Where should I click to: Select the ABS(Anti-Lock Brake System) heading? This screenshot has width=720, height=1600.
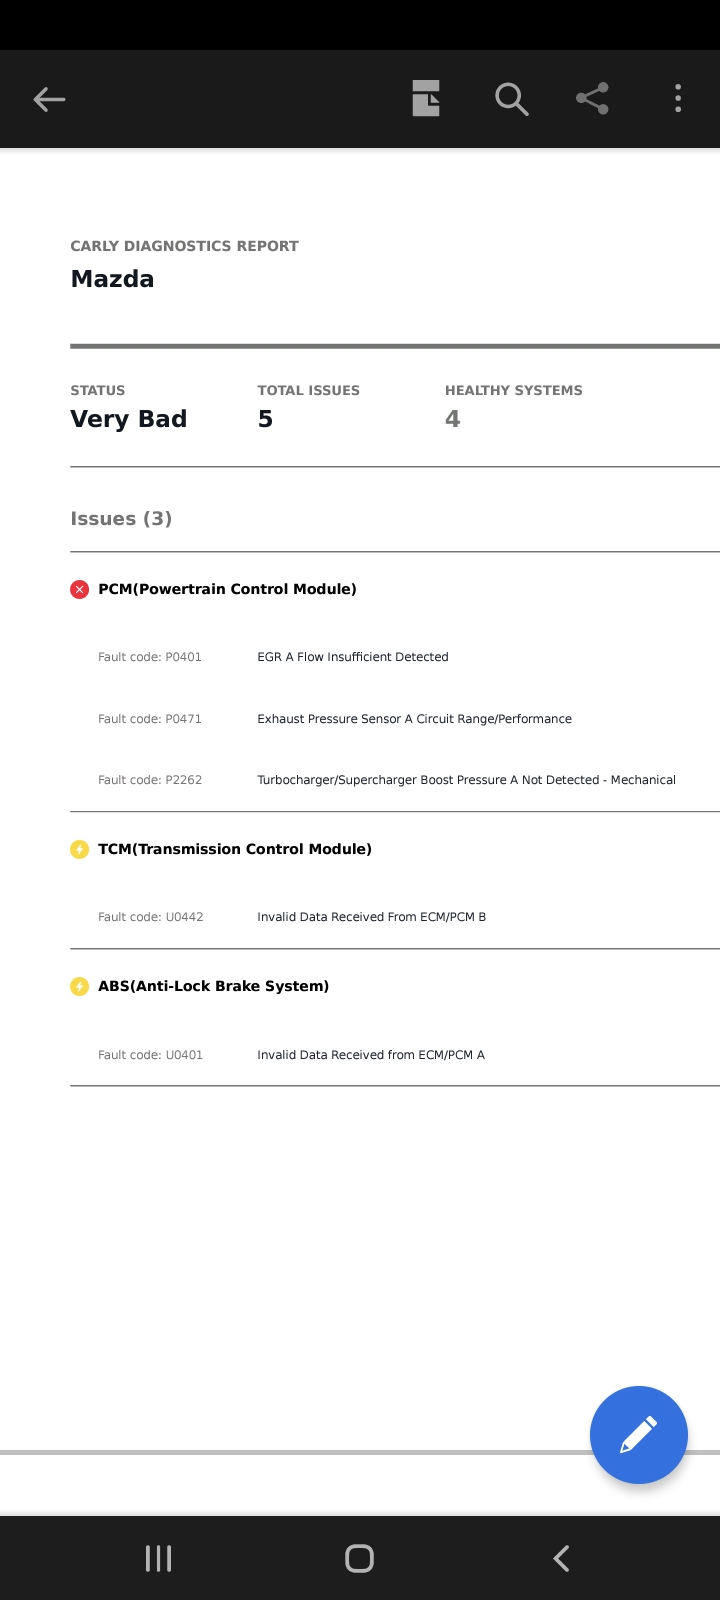point(213,986)
